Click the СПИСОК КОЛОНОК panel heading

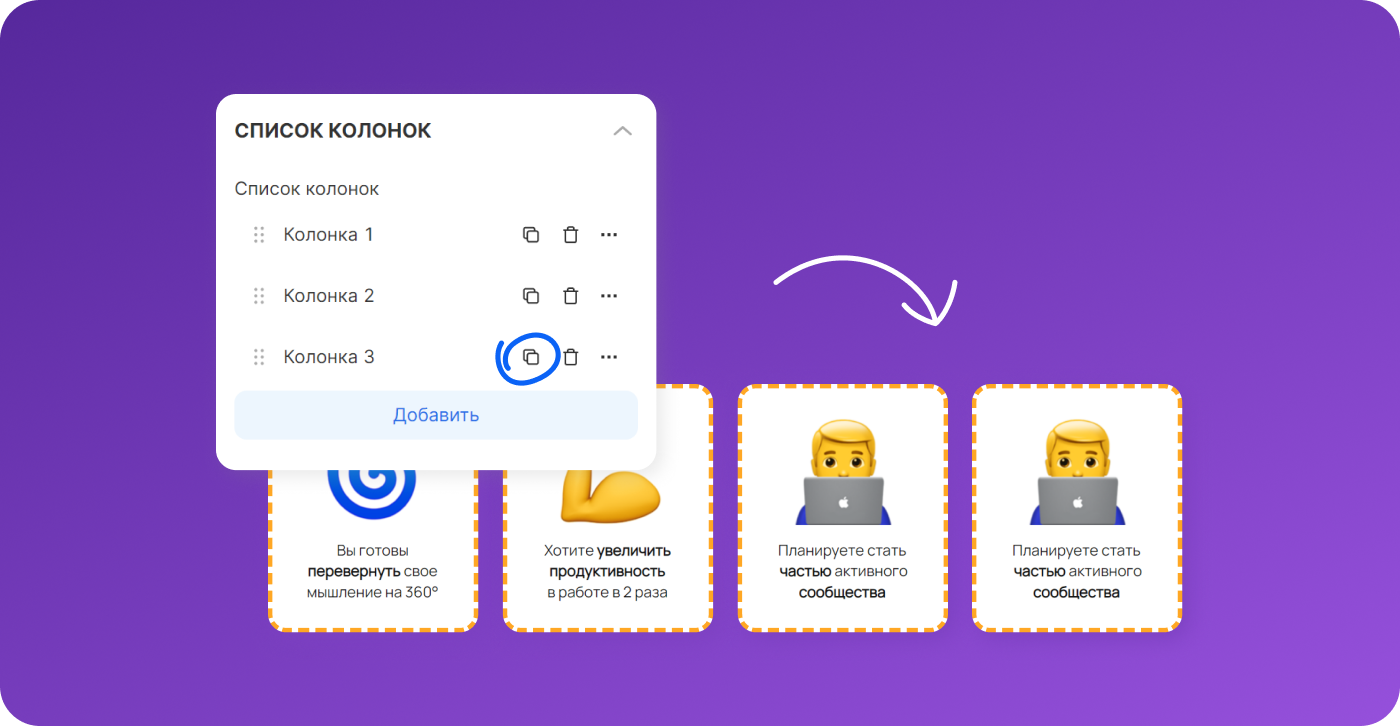click(333, 131)
